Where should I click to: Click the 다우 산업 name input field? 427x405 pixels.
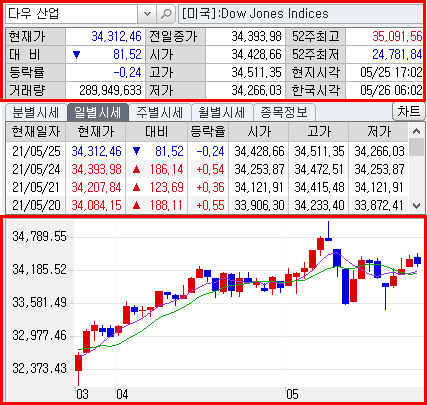[71, 14]
